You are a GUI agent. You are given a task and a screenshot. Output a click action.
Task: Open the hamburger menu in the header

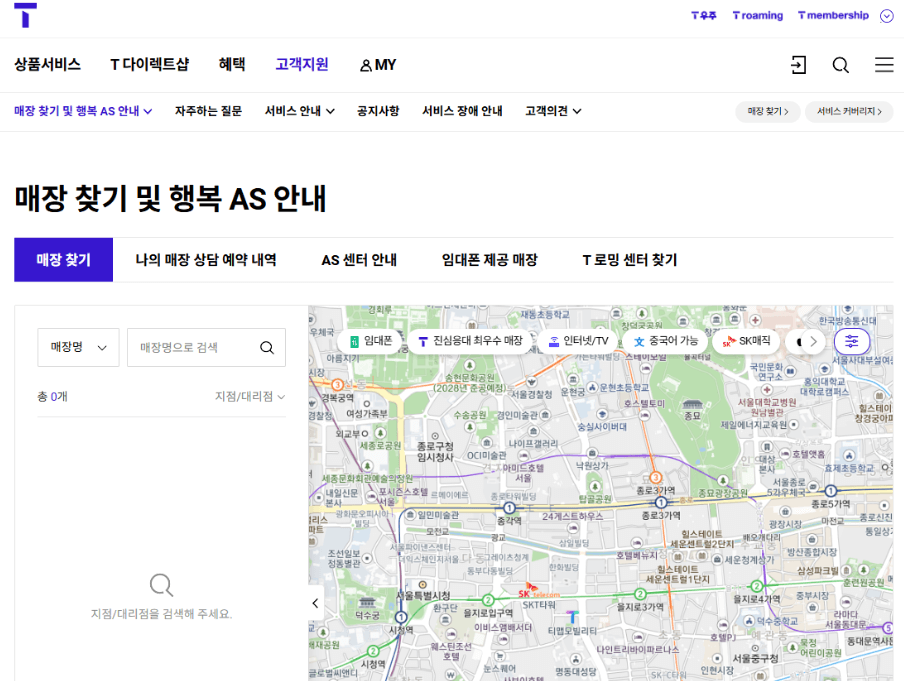pyautogui.click(x=883, y=64)
